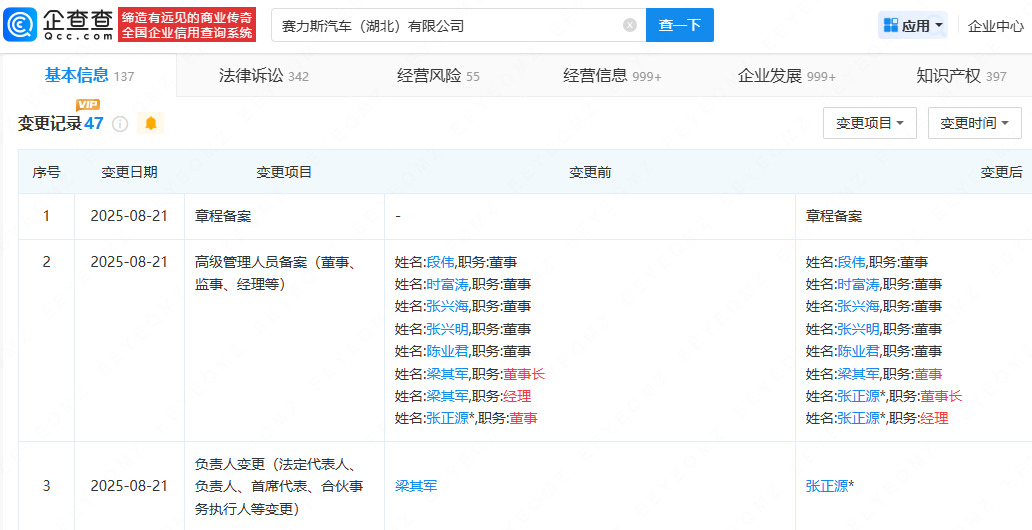Click 变更记录 count 47
The width and height of the screenshot is (1032, 530).
click(x=93, y=123)
